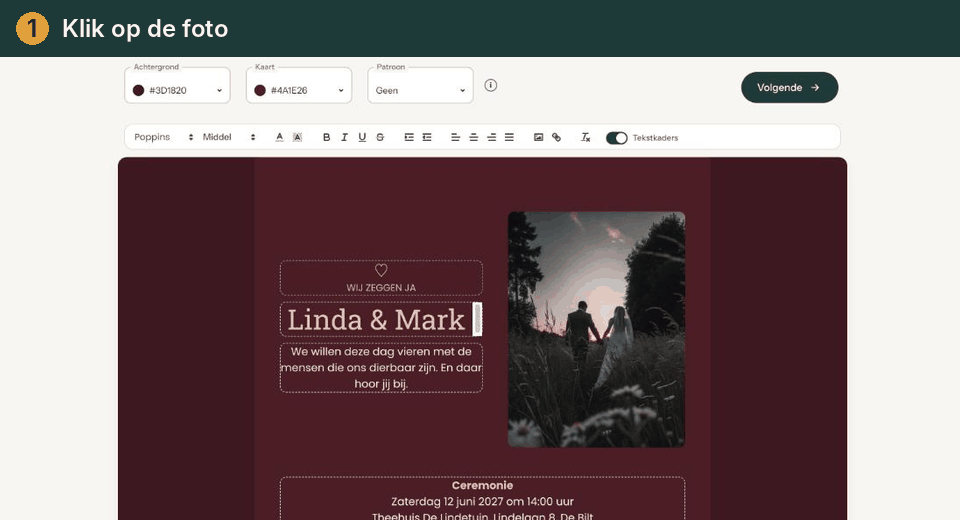Click the #3D1820 background color swatch

pyautogui.click(x=138, y=90)
